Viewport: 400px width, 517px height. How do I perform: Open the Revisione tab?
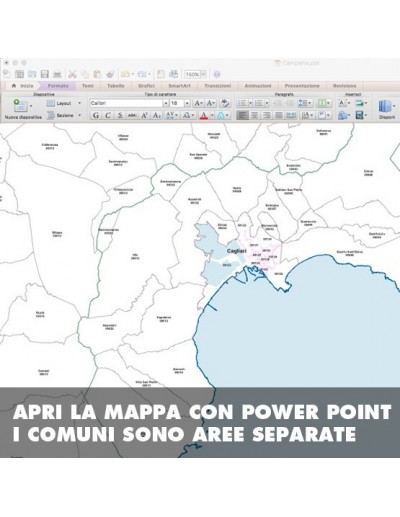(344, 86)
